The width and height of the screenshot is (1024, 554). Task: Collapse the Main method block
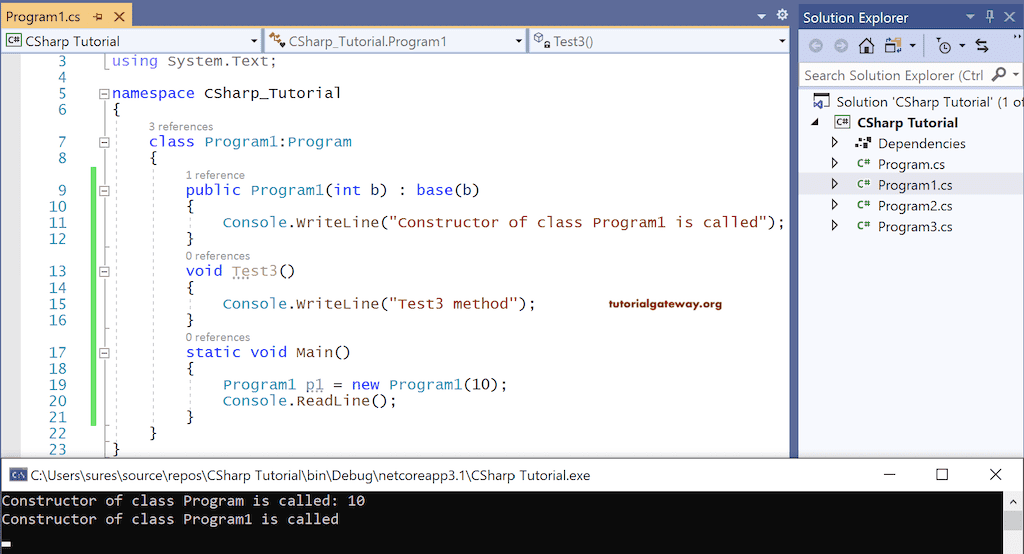tap(104, 353)
